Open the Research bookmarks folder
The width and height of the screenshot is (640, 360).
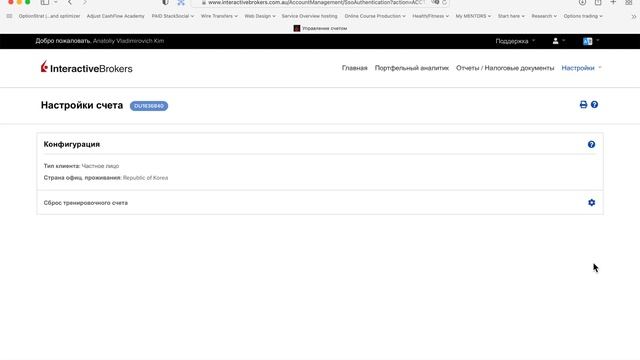(544, 16)
